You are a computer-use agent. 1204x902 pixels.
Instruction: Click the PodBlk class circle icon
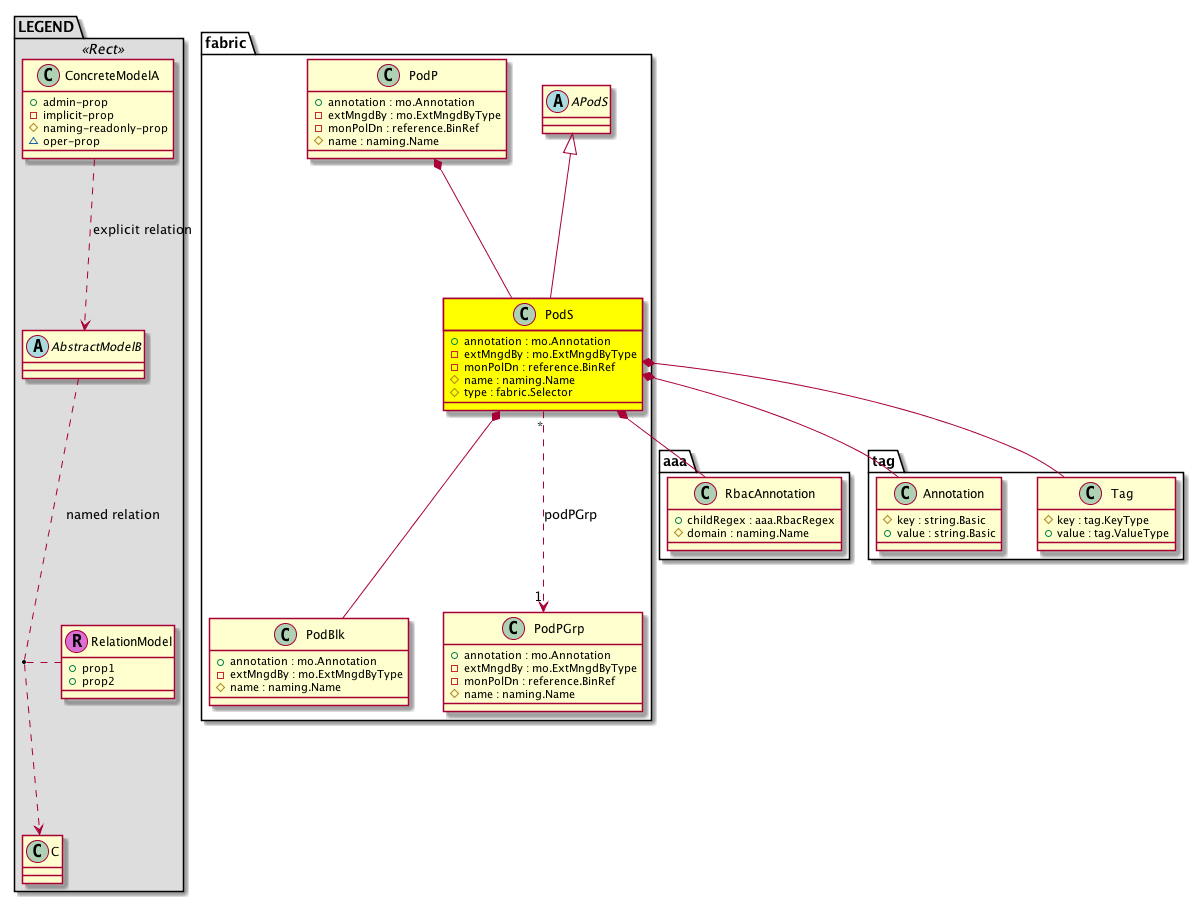click(287, 635)
